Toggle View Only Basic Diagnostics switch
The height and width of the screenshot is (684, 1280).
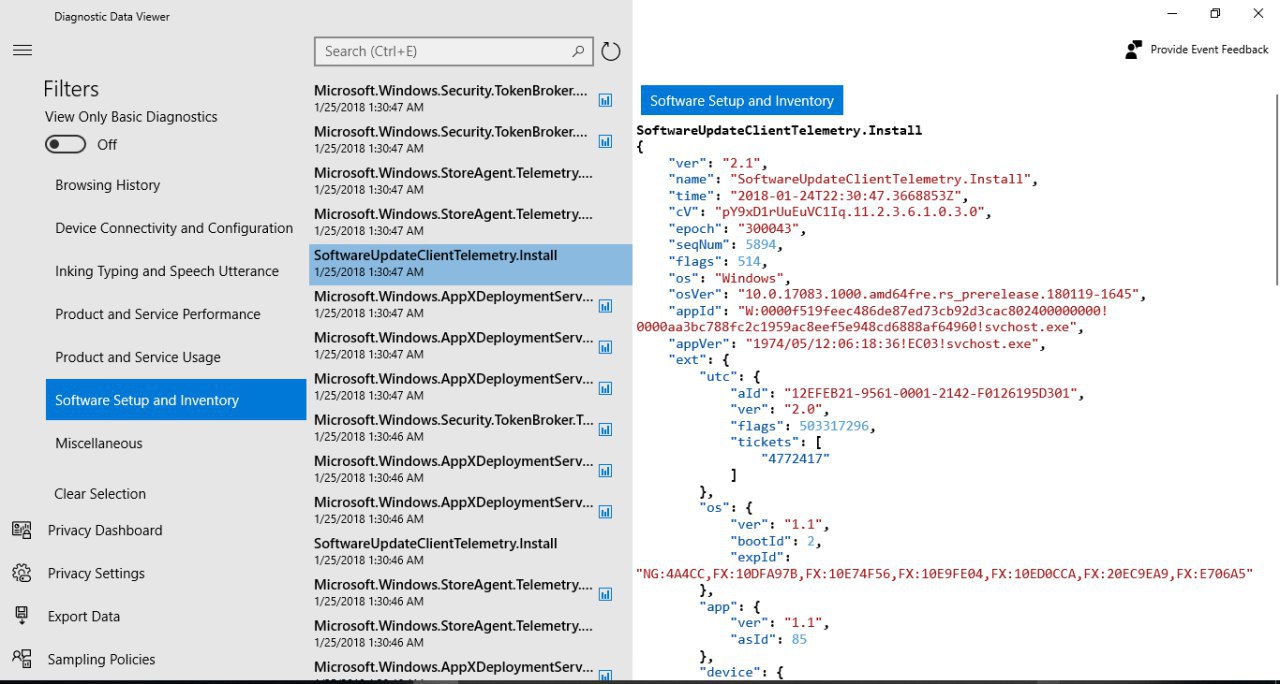65,144
